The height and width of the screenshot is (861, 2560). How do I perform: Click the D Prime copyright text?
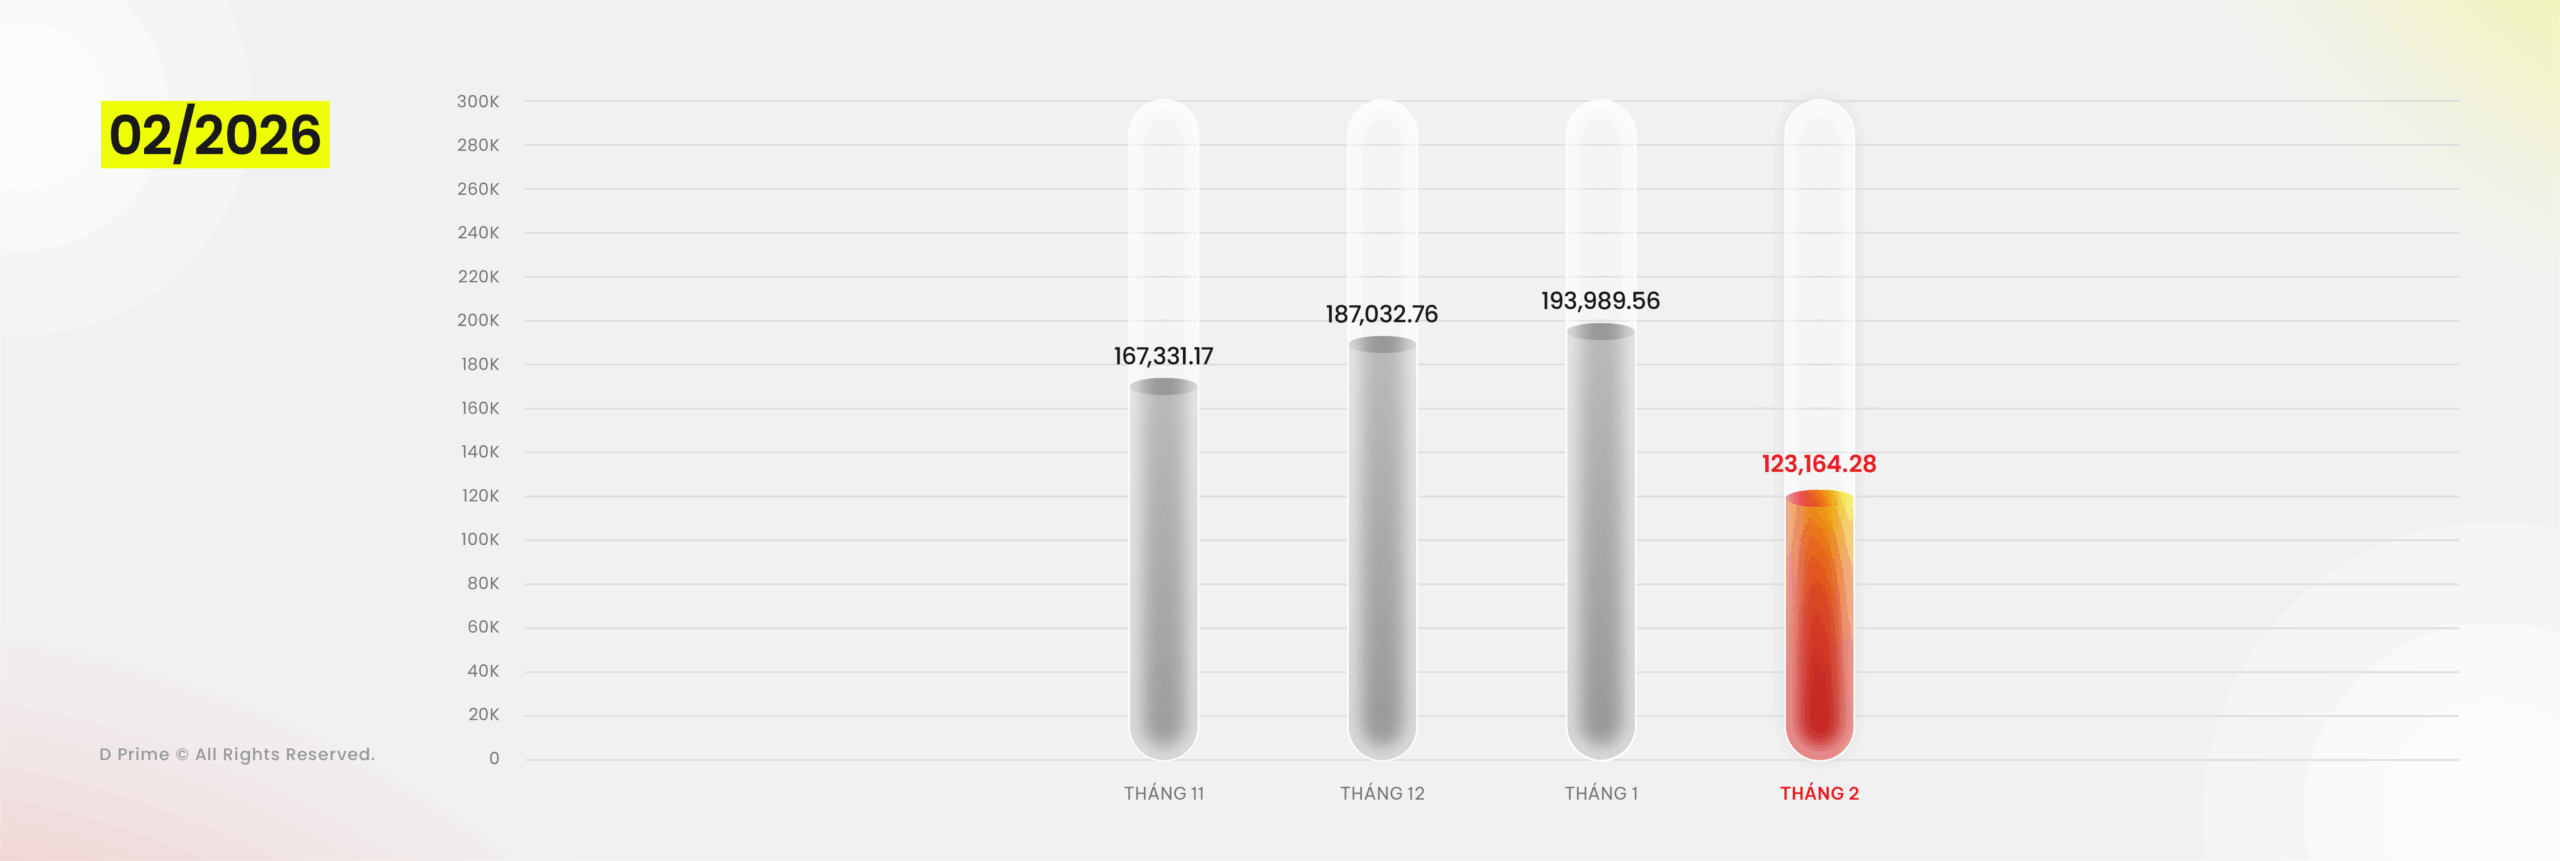point(237,754)
